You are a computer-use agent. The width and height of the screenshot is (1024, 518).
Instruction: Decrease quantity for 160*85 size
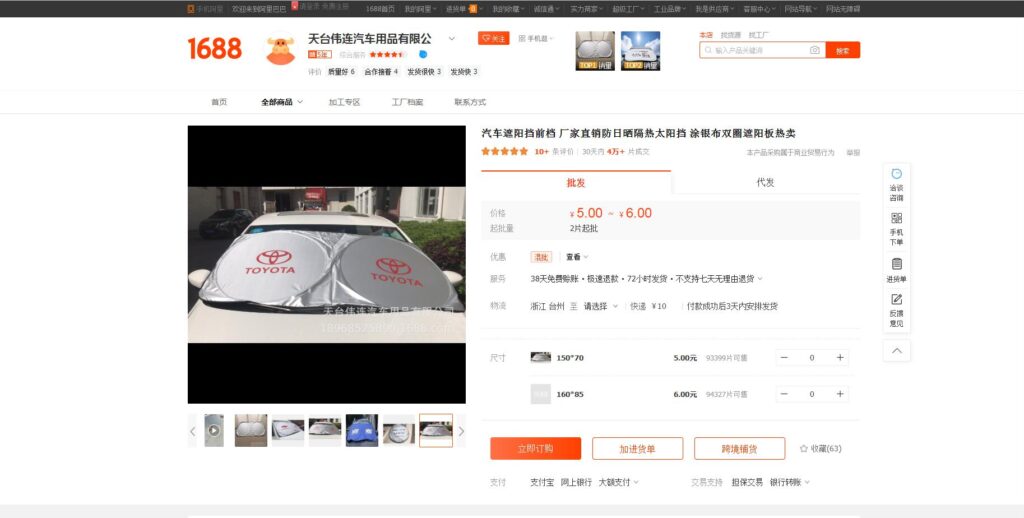click(x=784, y=394)
